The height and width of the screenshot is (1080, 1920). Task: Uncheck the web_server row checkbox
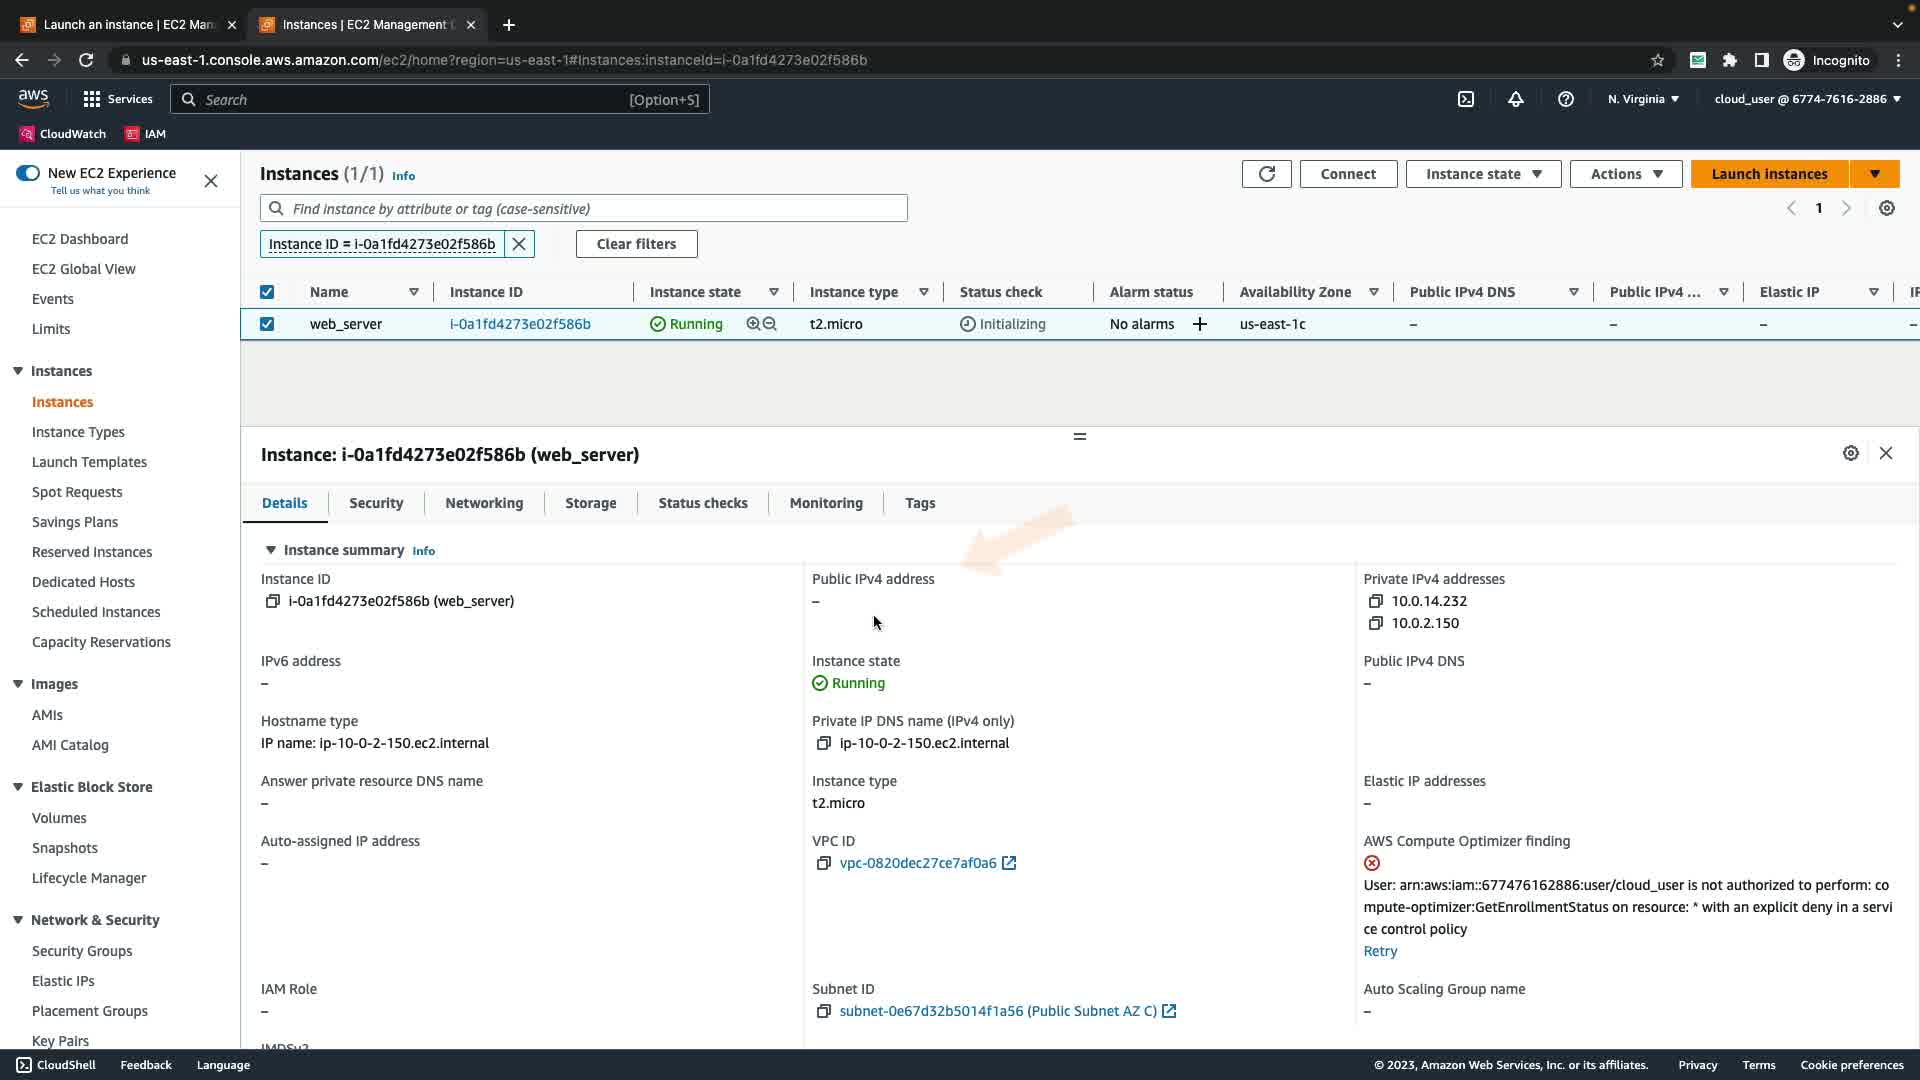click(x=267, y=324)
